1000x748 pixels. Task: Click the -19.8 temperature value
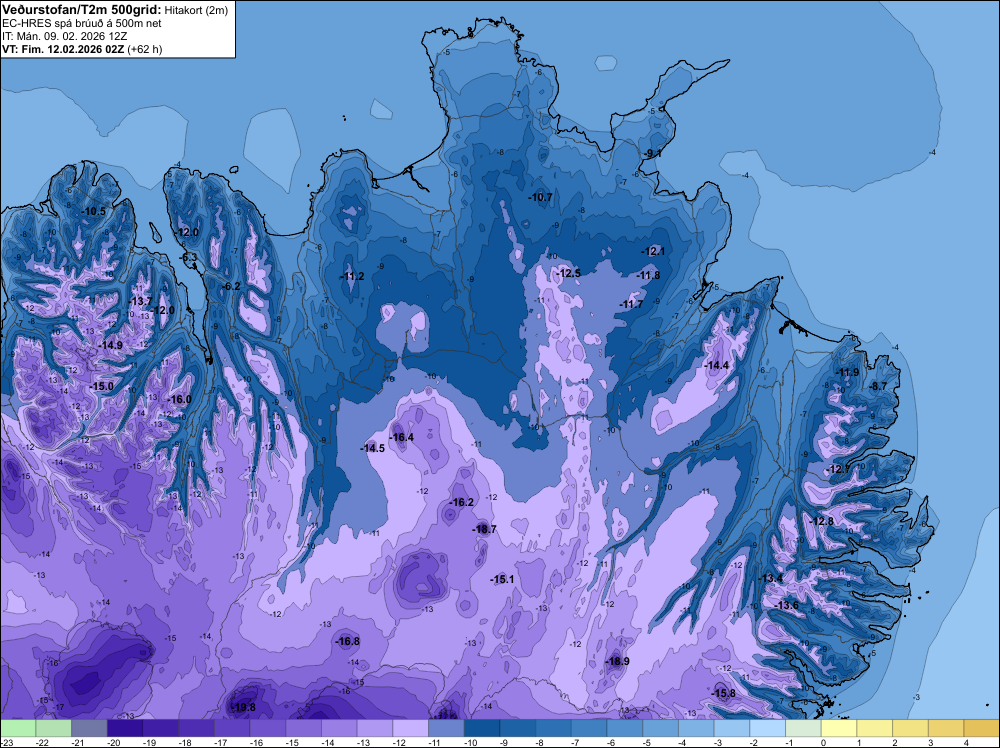click(243, 708)
